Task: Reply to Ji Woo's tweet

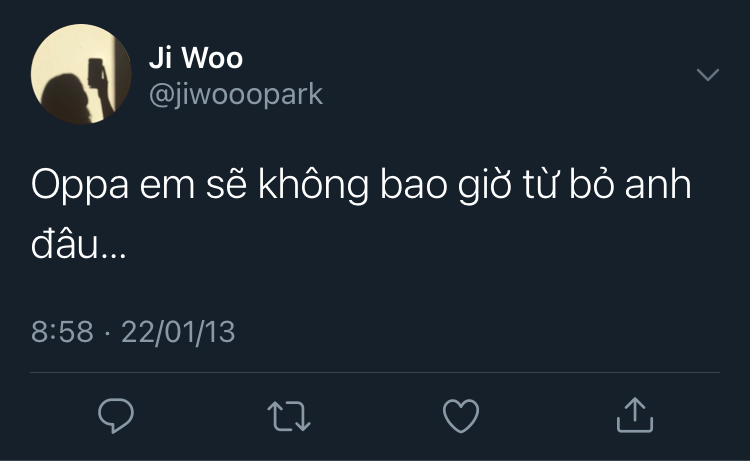Action: click(x=116, y=416)
